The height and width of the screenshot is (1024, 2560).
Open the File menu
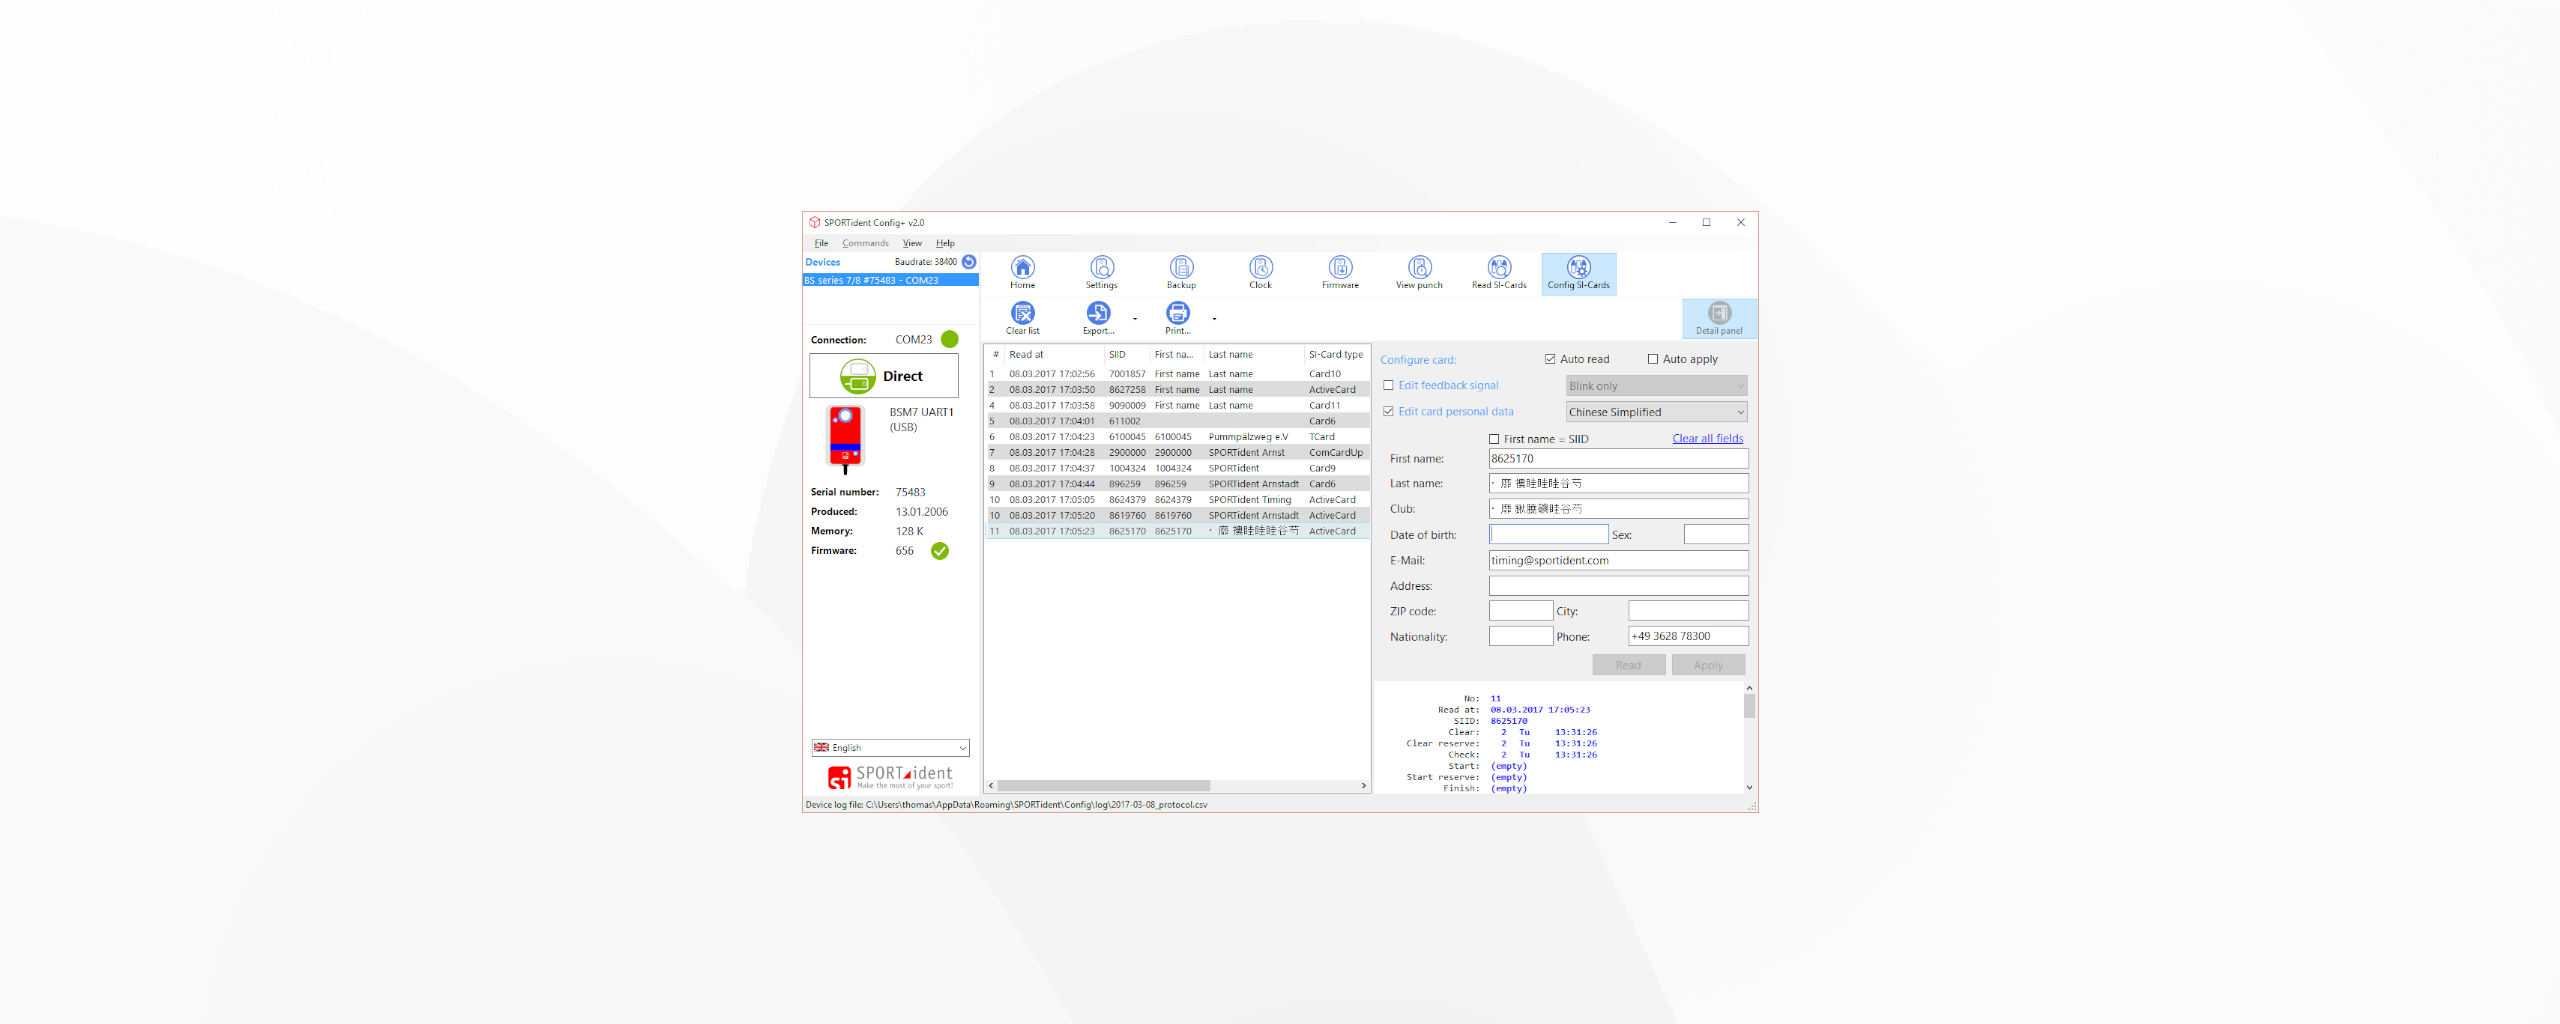(821, 243)
